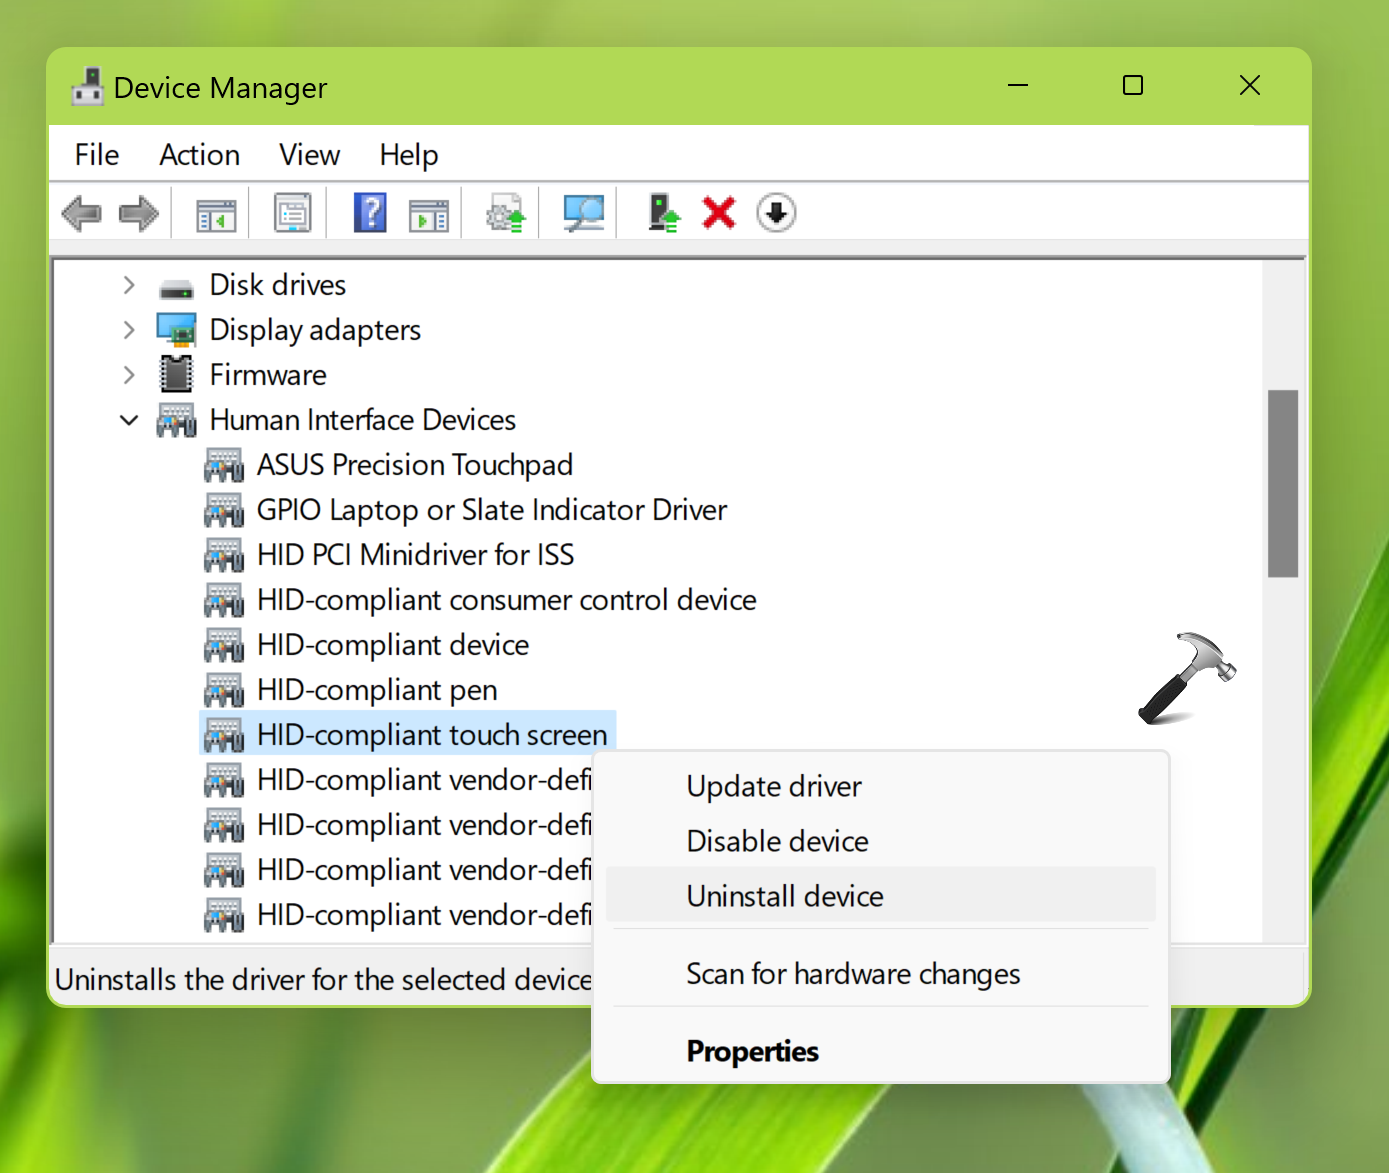
Task: Select the HID-compliant pen entry
Action: click(377, 690)
